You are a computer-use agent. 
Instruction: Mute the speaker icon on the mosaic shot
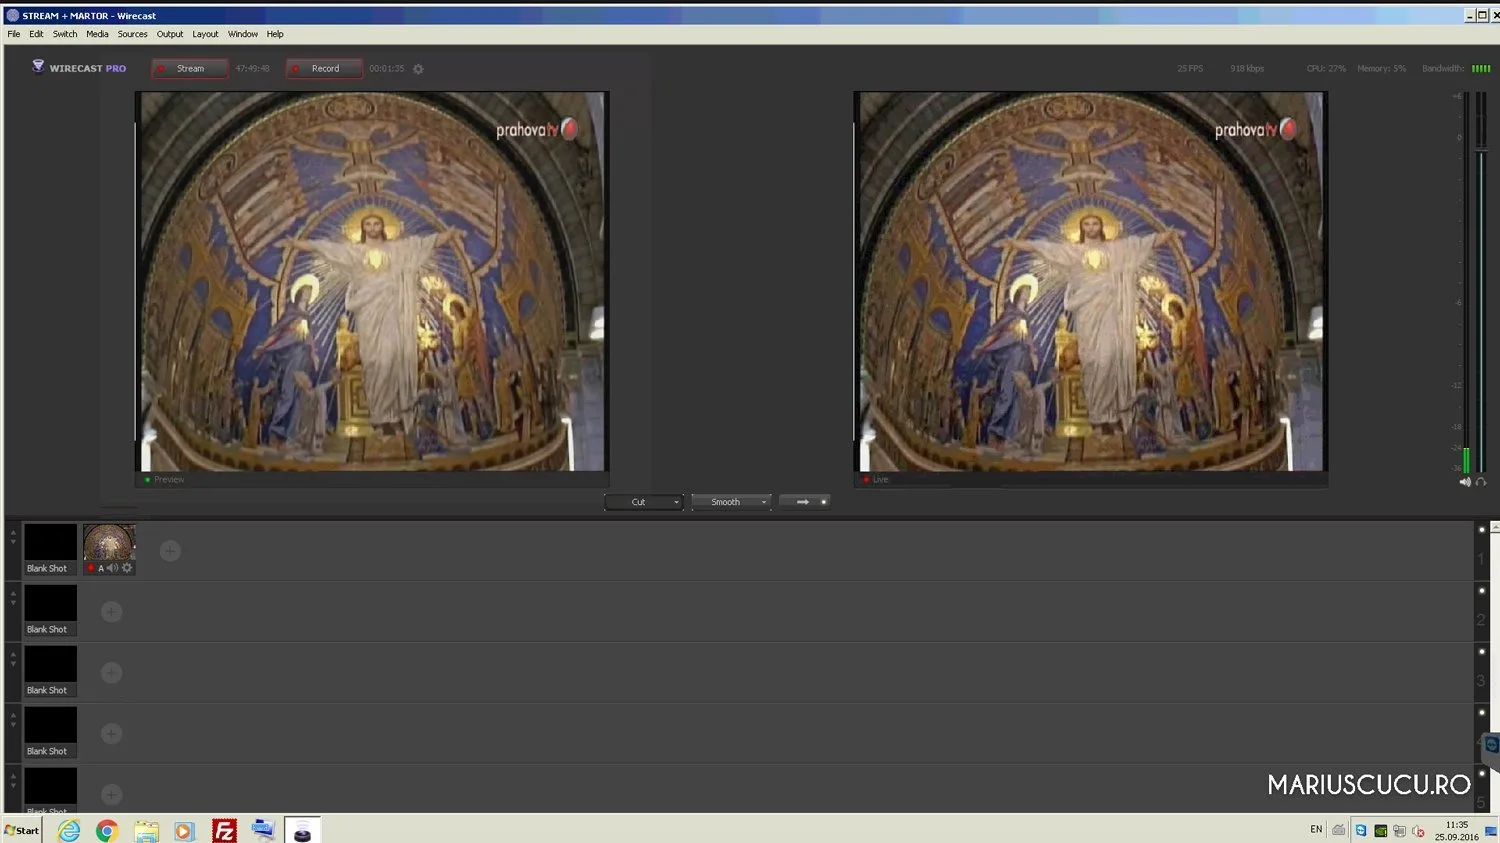coord(112,568)
